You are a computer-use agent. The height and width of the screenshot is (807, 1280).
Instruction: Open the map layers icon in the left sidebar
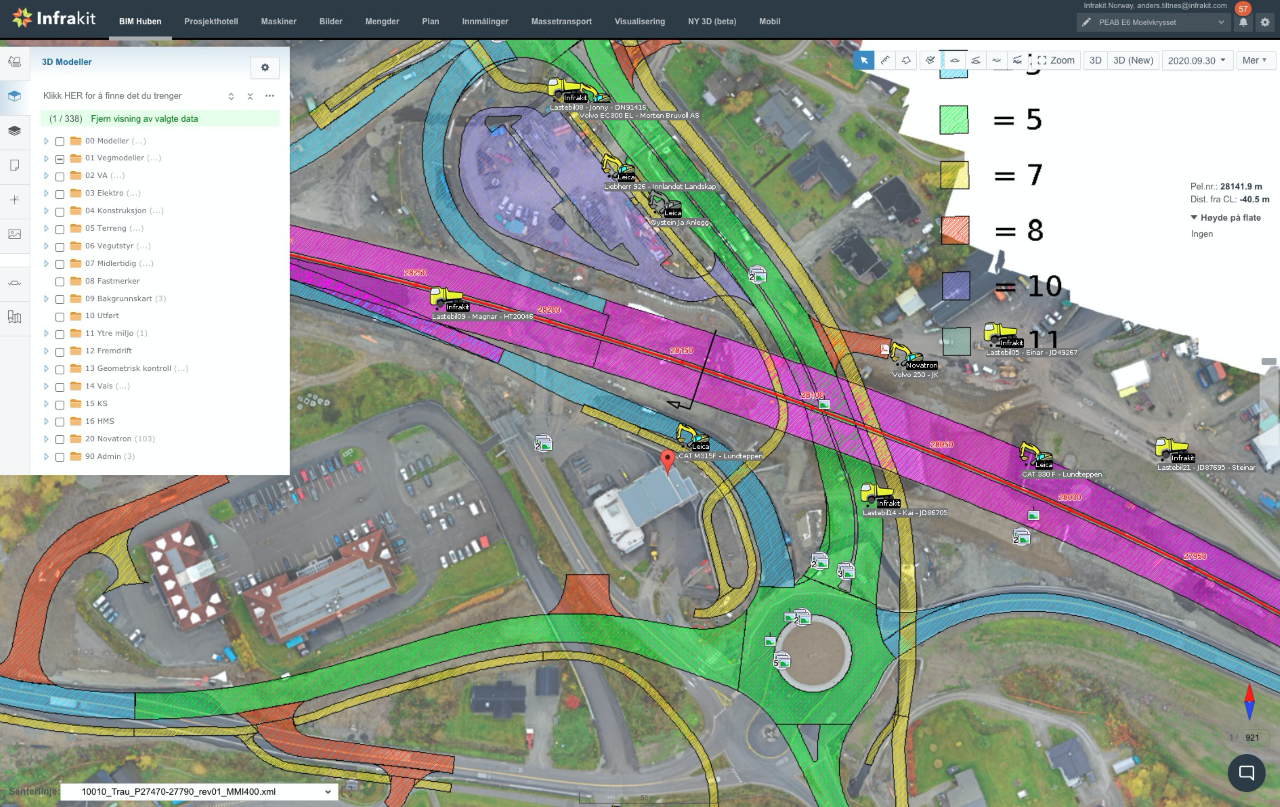(14, 131)
